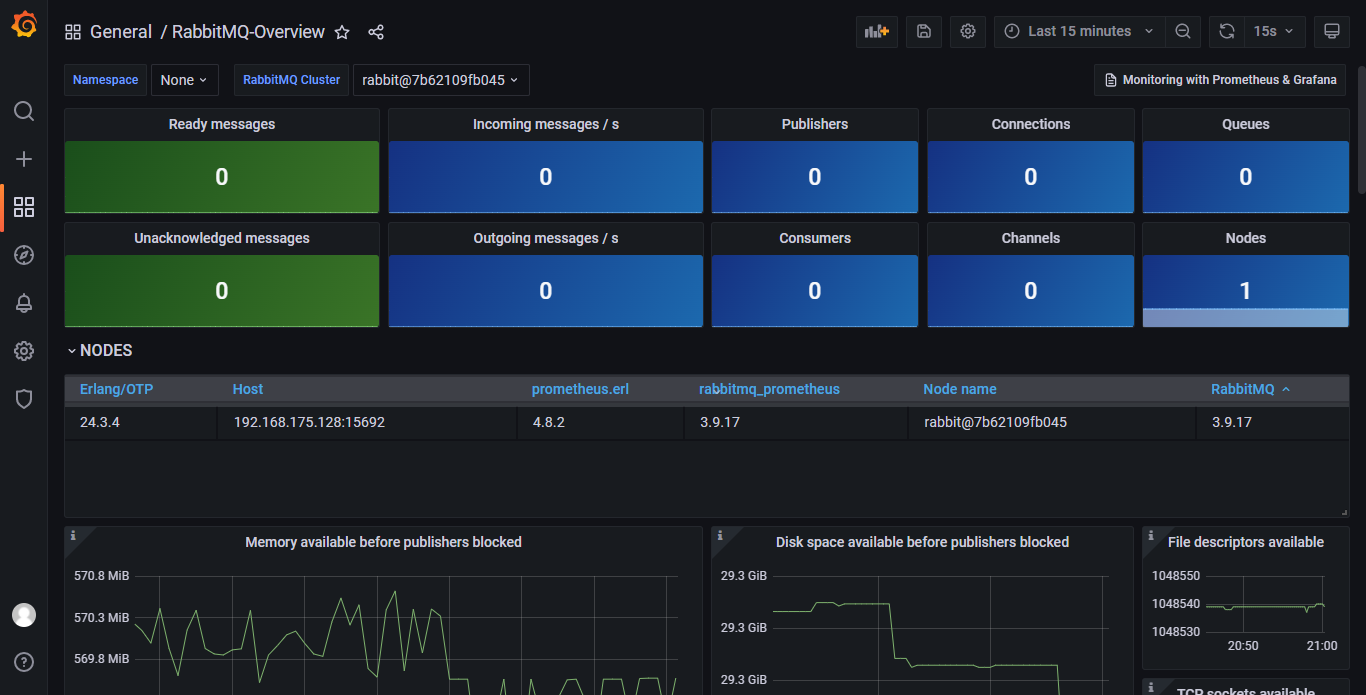Screen dimensions: 1366x695
Task: Sort table by rabbitmq_prometheus column
Action: click(x=769, y=389)
